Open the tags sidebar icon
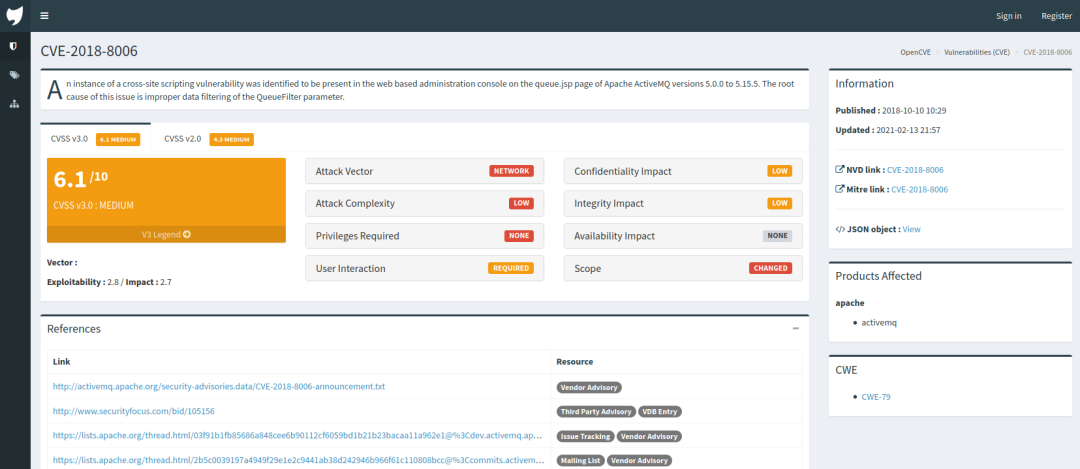The image size is (1080, 469). [14, 75]
